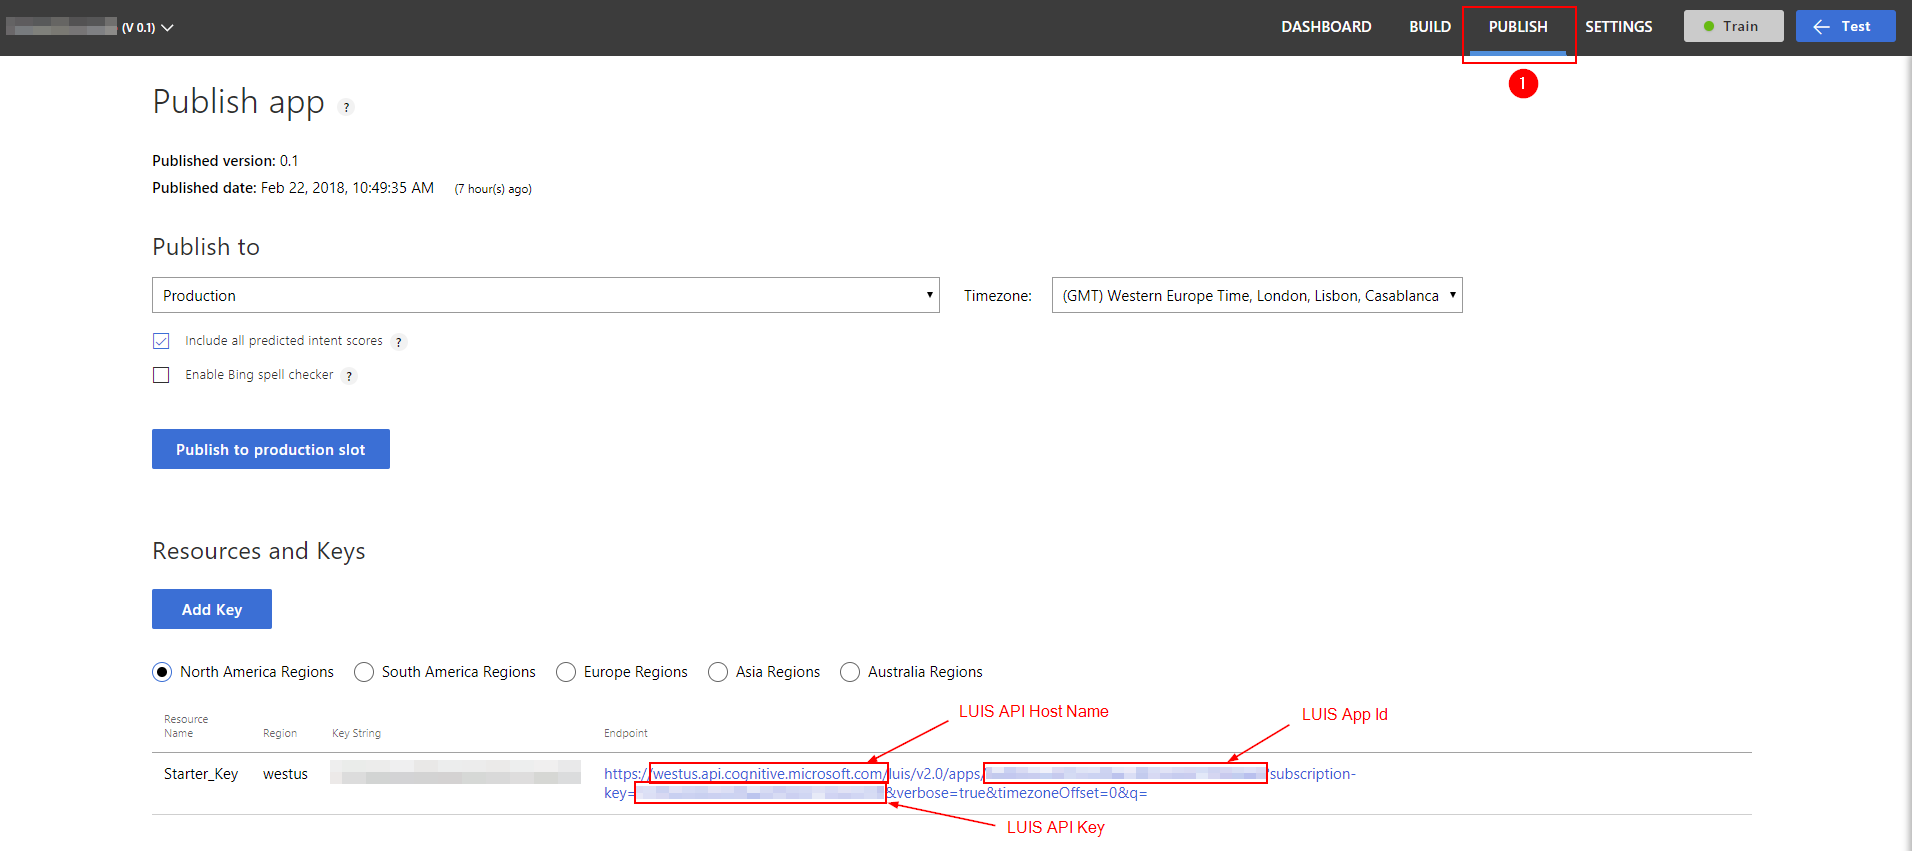Go to the Dashboard tab
The image size is (1912, 851).
pos(1326,27)
